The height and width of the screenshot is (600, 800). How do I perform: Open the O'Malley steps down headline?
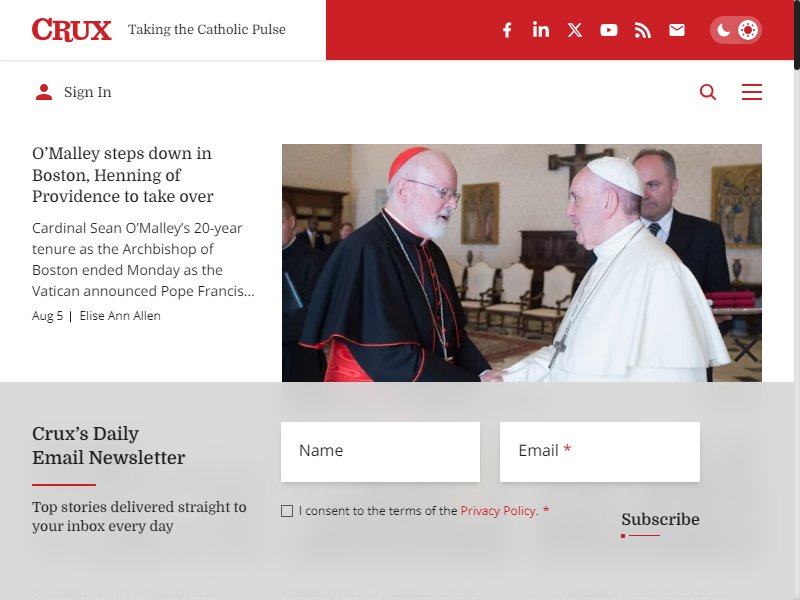[x=122, y=175]
